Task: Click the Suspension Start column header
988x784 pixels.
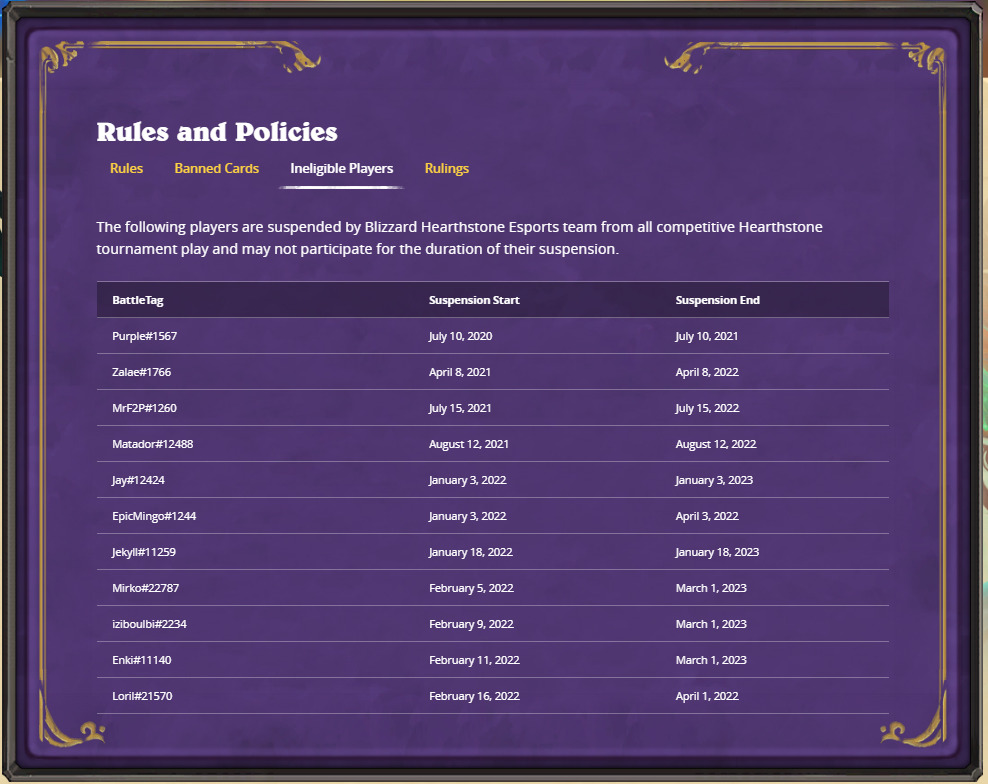Action: coord(474,300)
